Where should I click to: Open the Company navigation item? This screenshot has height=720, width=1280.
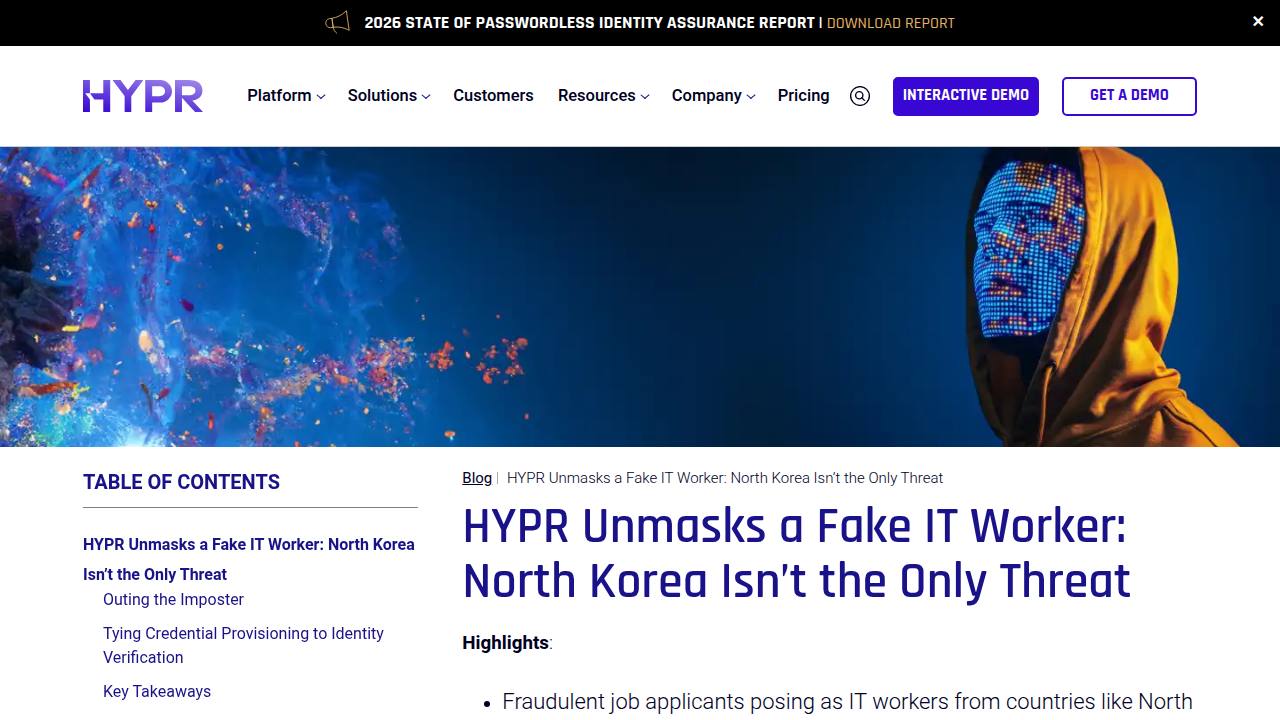pyautogui.click(x=707, y=96)
